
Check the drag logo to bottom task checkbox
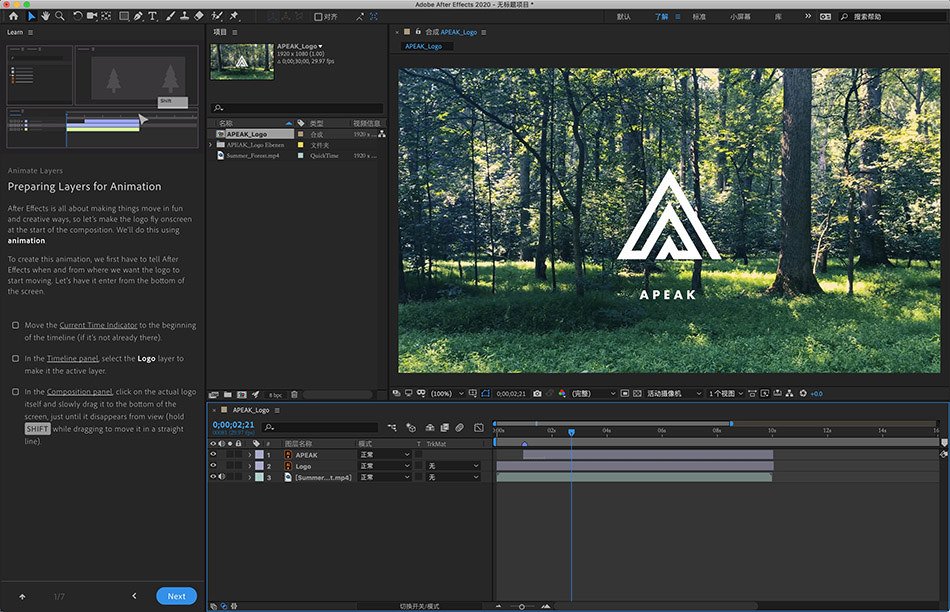click(16, 392)
